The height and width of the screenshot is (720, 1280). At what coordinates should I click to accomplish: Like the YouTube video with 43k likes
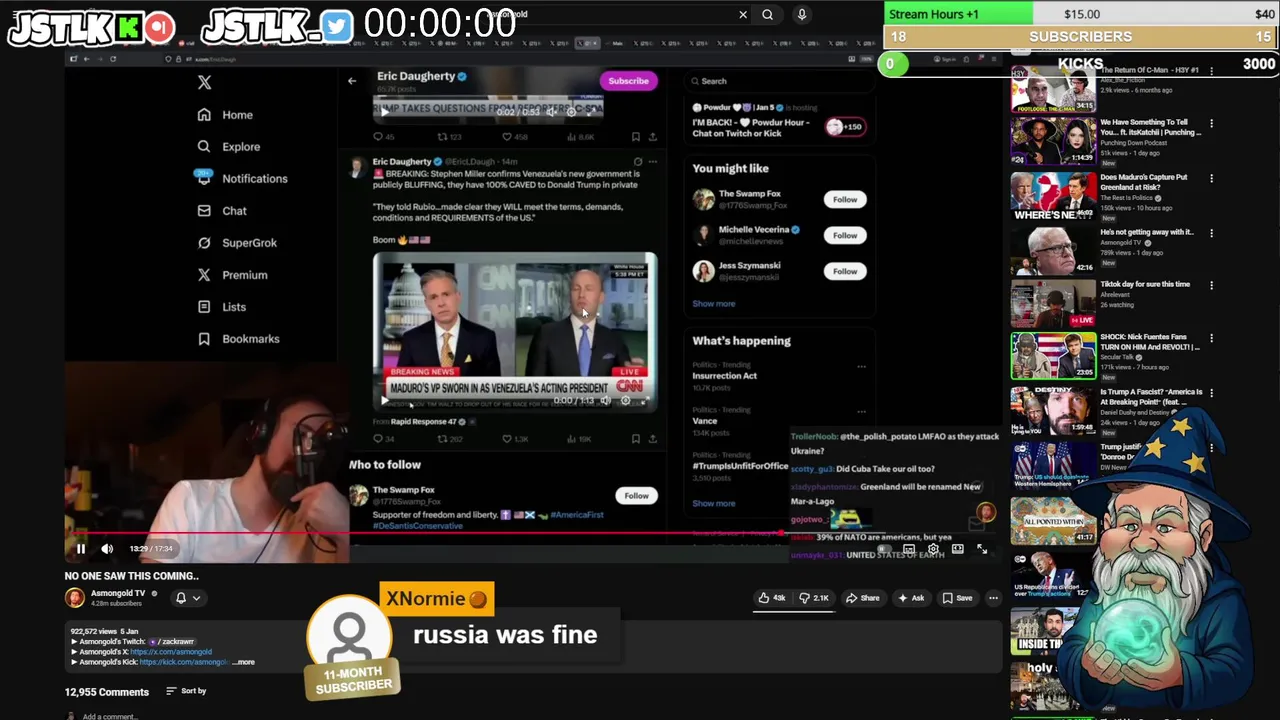(771, 598)
